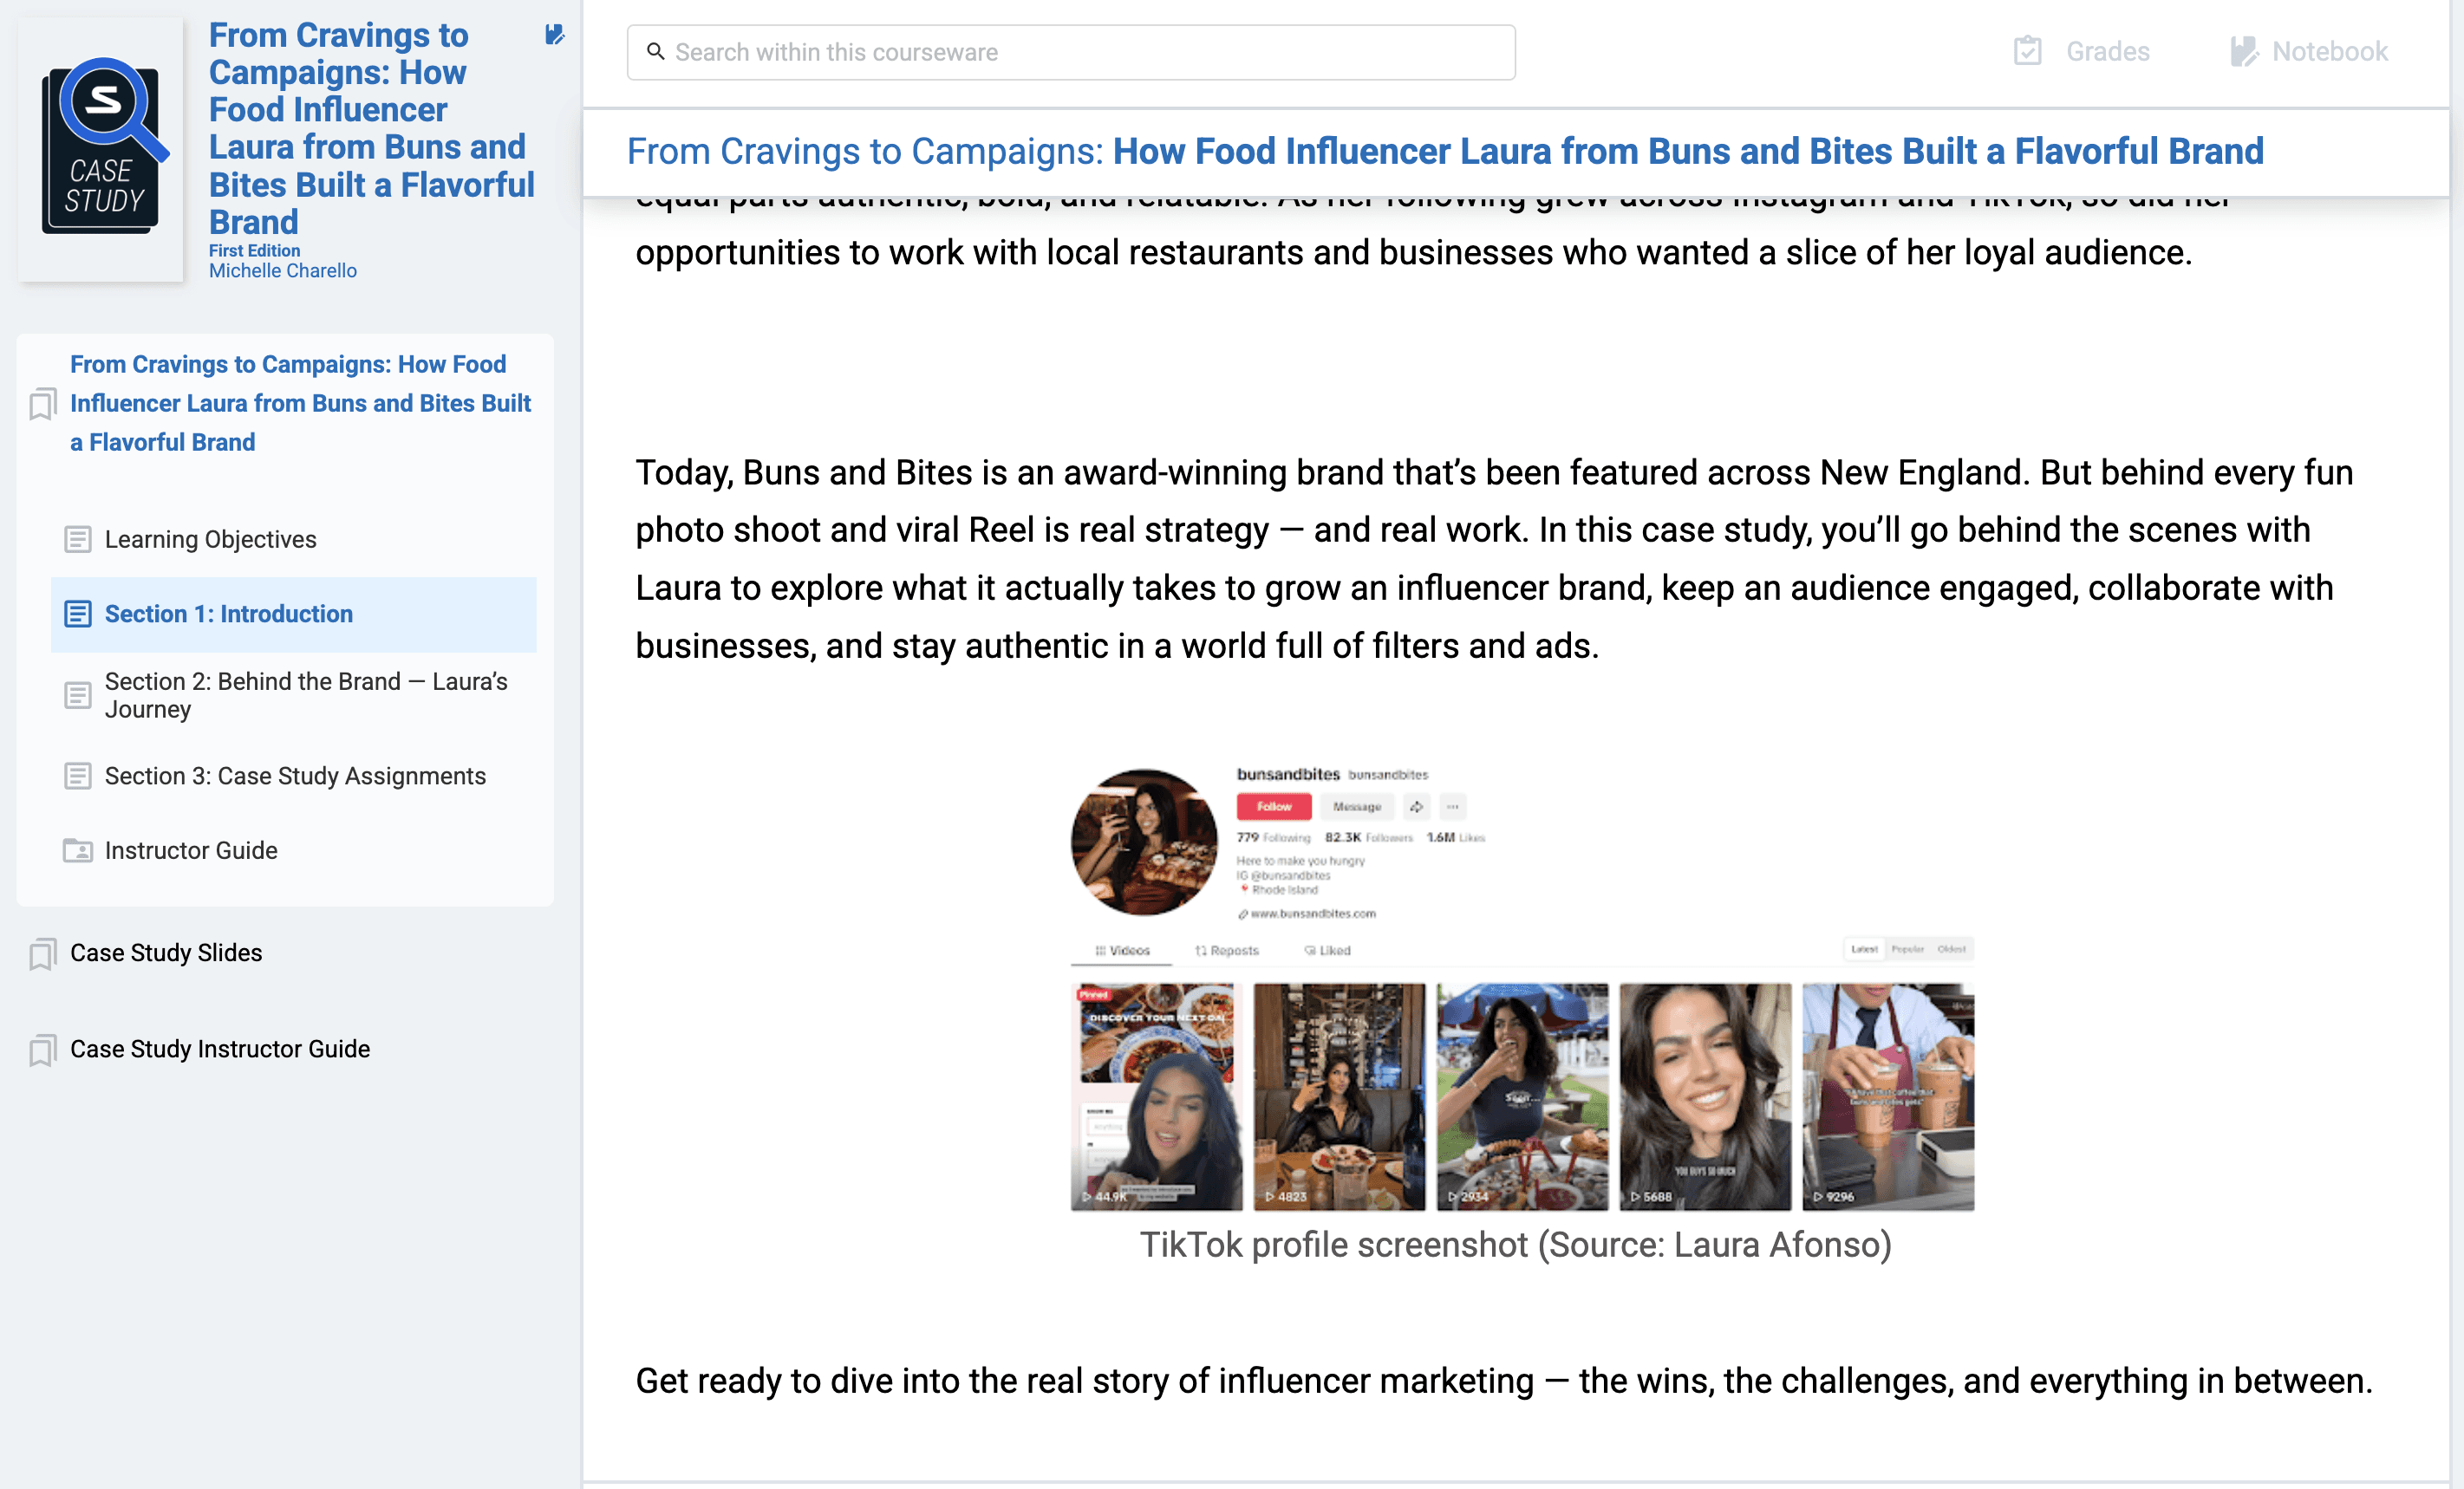Click the Instructor Guide folder icon
Viewport: 2464px width, 1489px height.
point(78,851)
